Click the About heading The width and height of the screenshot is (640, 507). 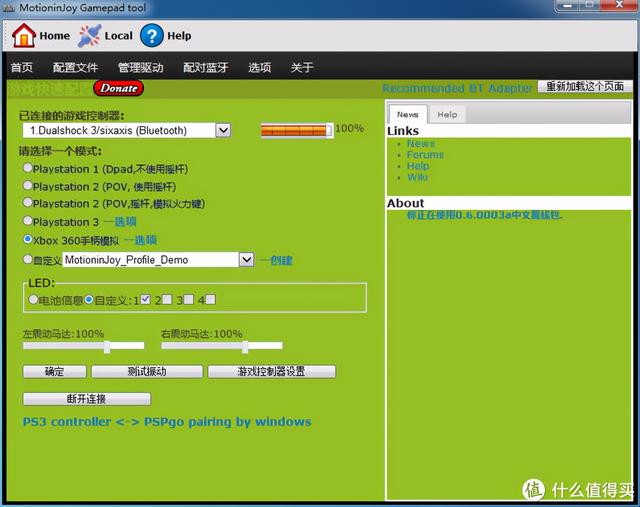pos(405,203)
